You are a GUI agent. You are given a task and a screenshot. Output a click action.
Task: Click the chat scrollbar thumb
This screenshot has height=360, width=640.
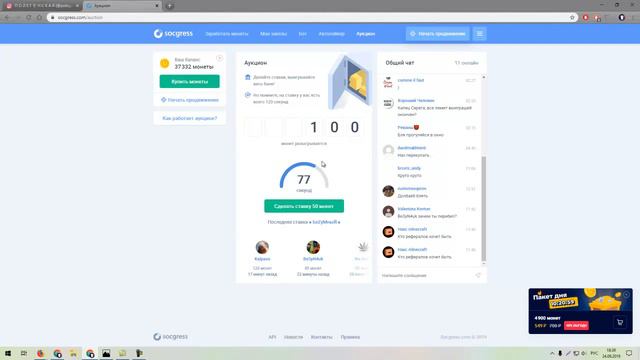484,208
